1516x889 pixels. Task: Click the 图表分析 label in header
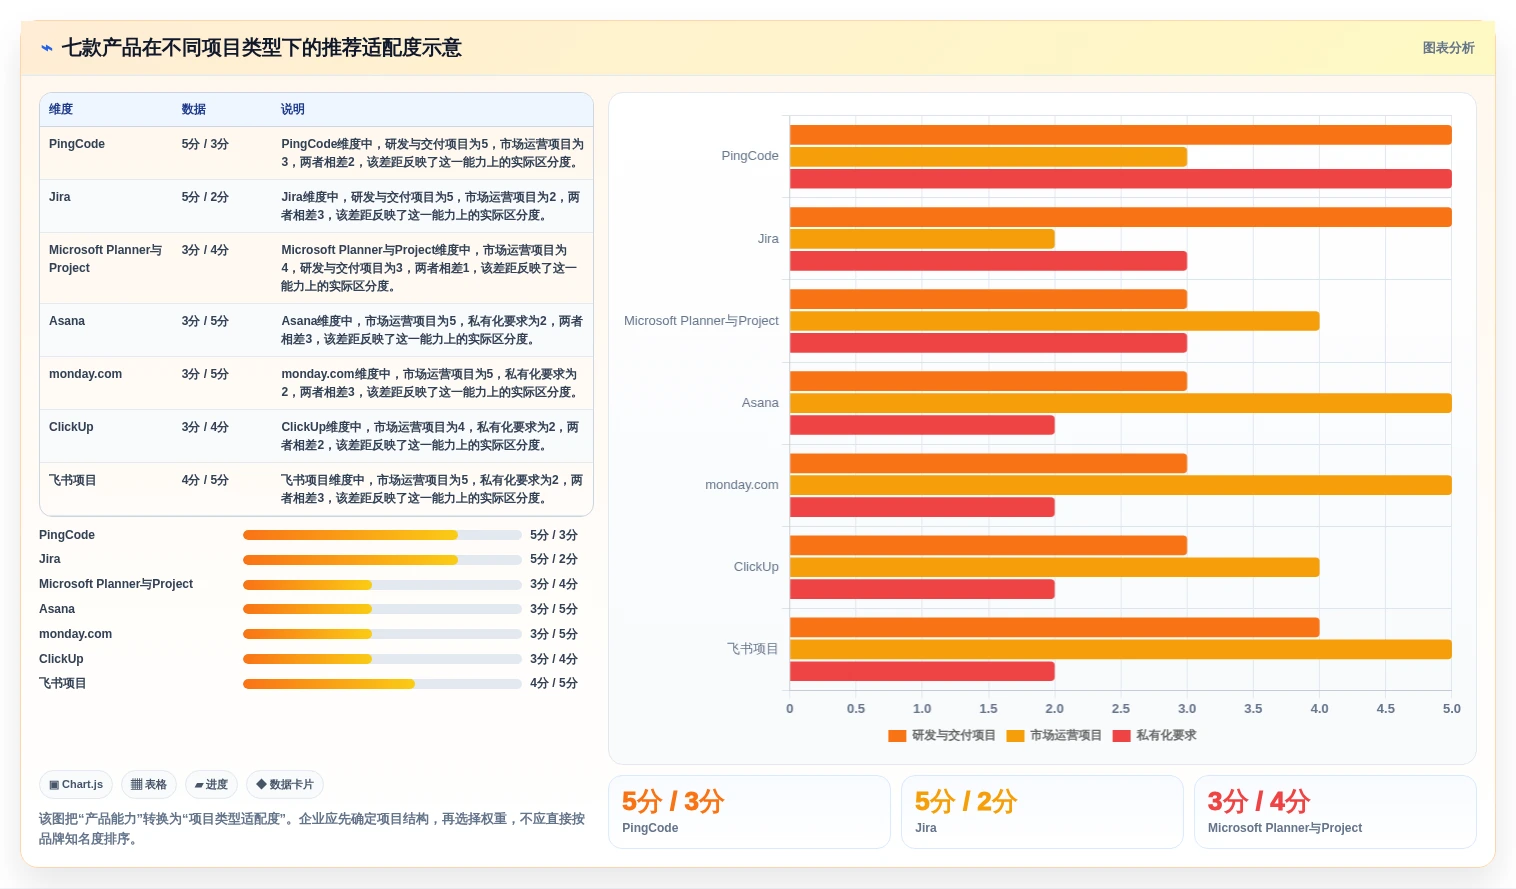point(1448,48)
